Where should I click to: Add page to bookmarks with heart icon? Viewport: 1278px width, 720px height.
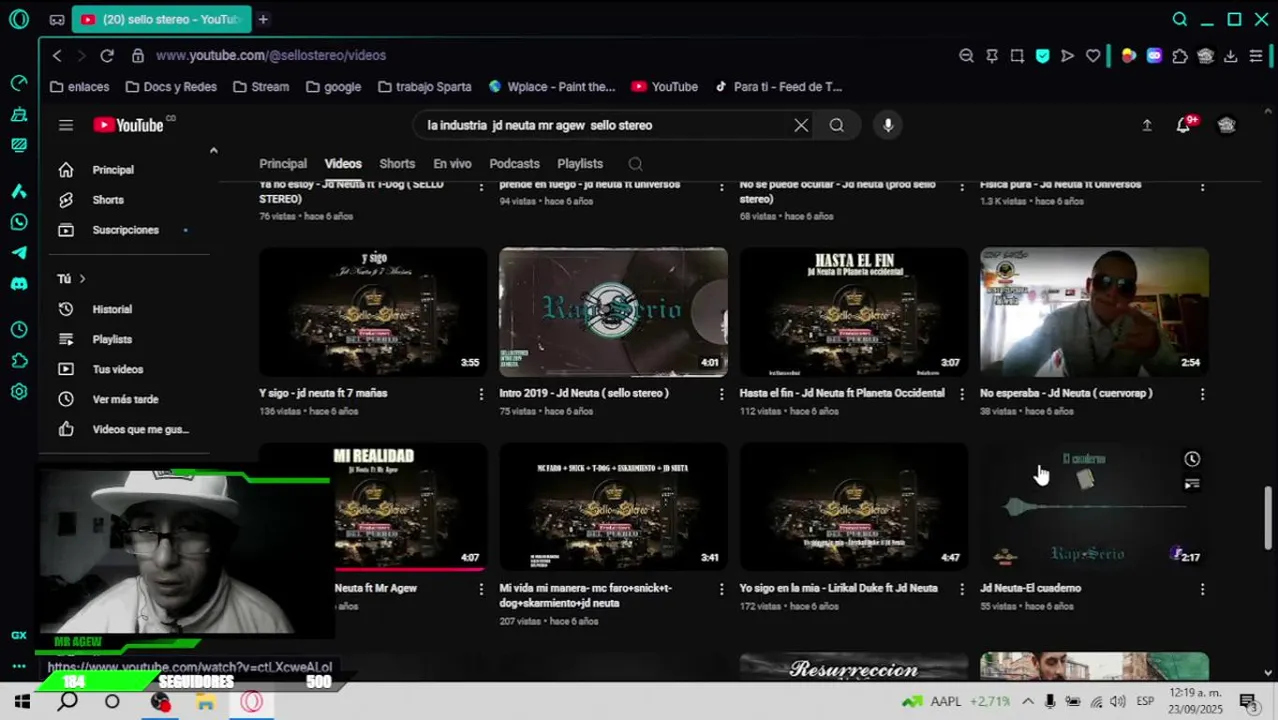pyautogui.click(x=1093, y=56)
